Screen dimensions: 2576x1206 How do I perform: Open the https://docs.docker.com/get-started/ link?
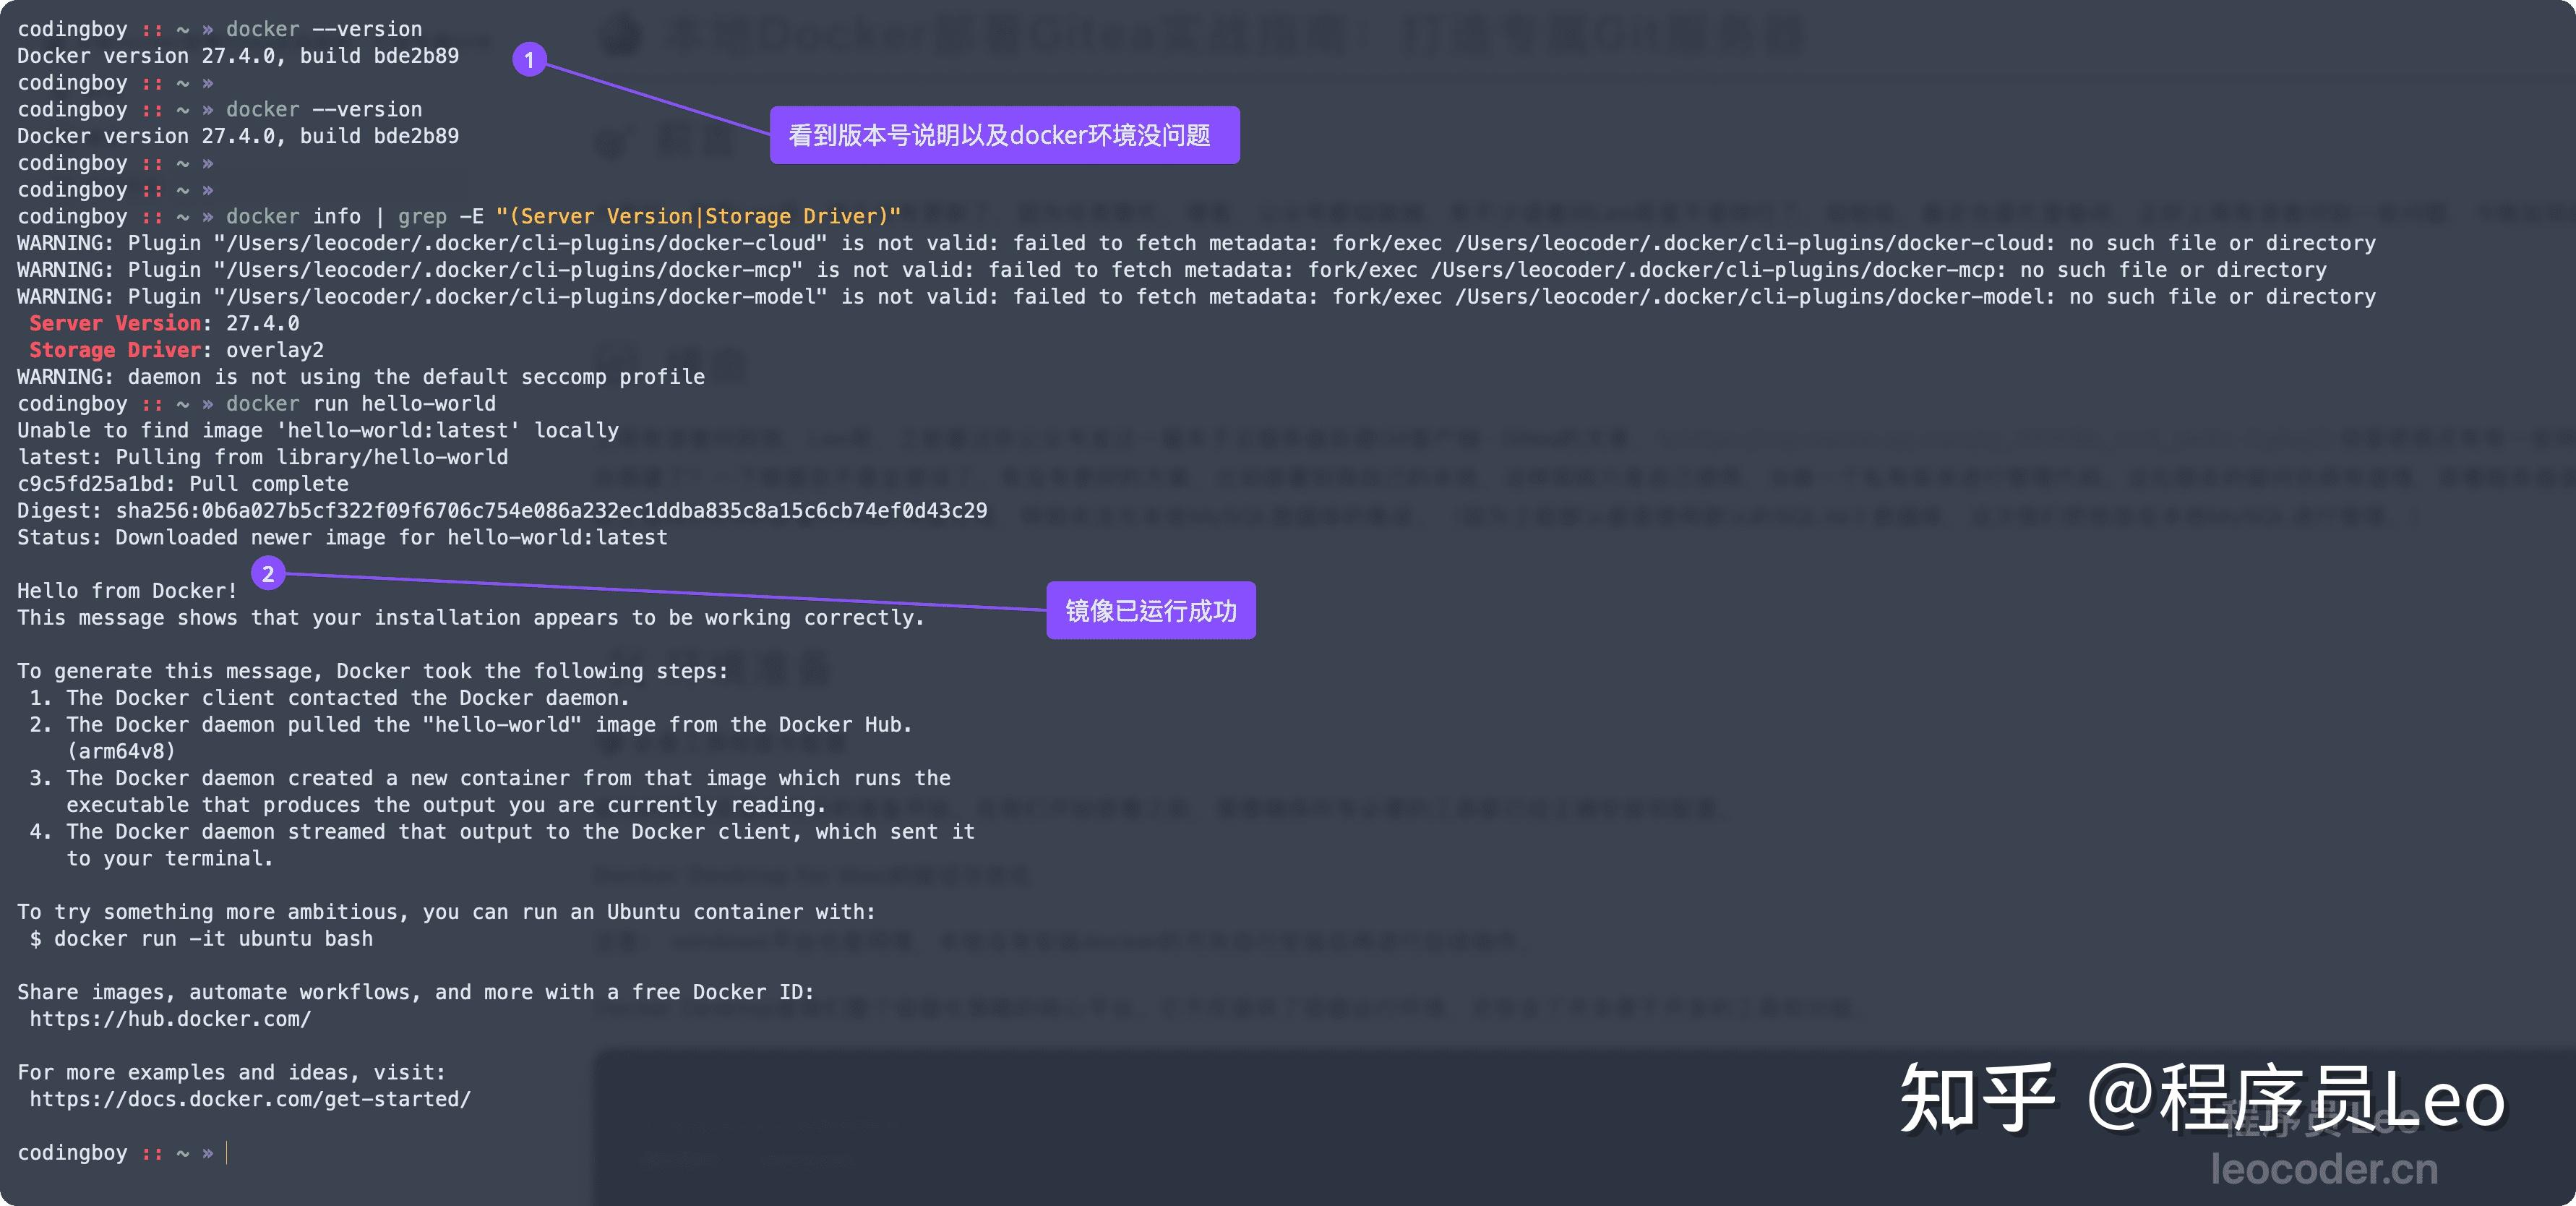(249, 1098)
